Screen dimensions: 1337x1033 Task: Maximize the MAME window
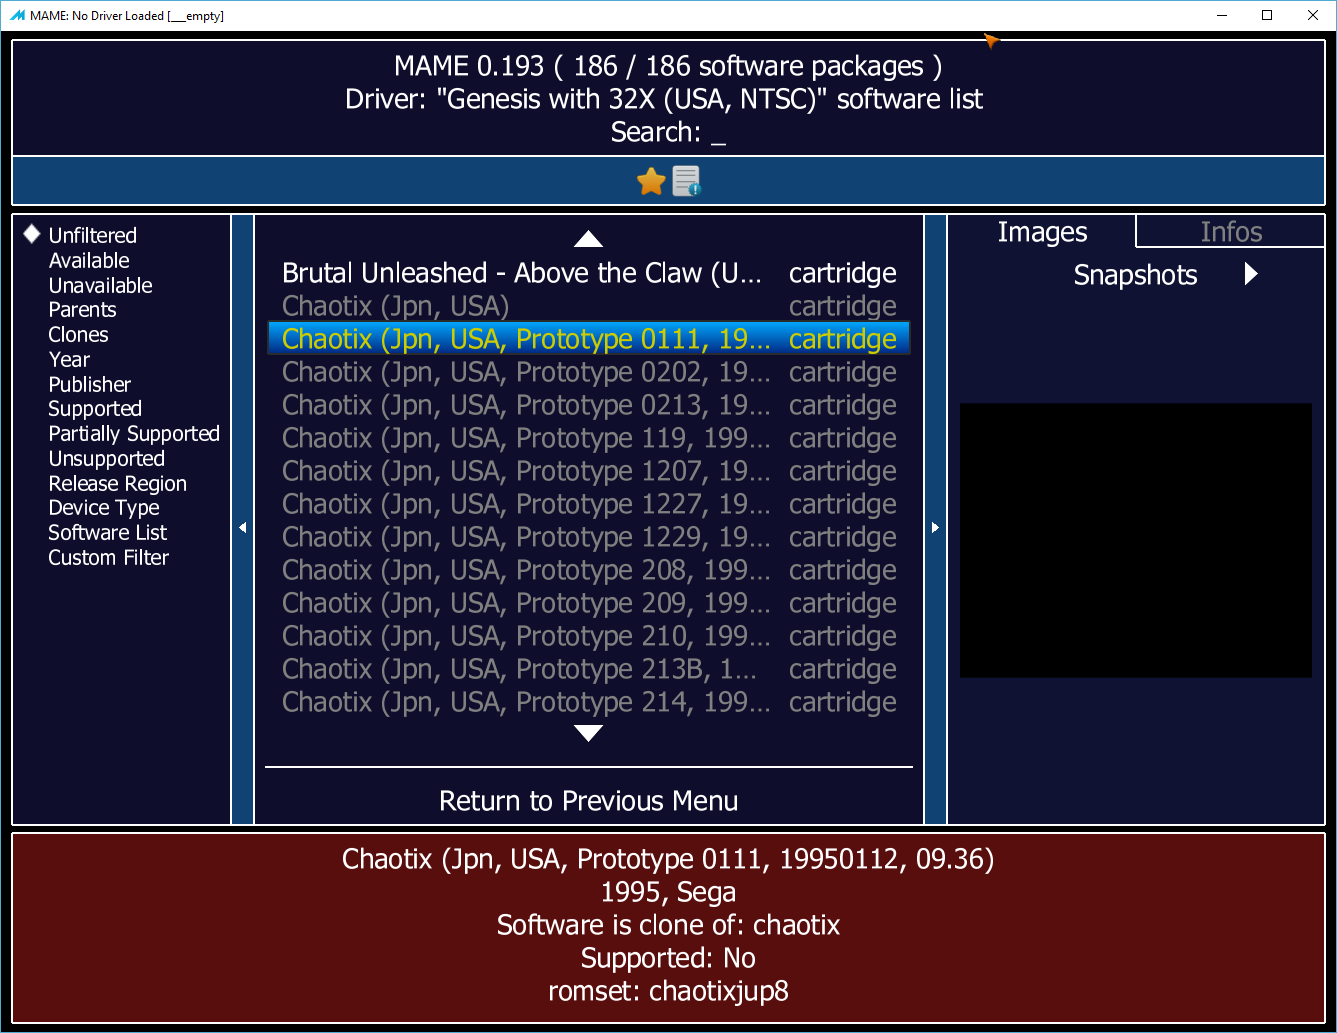(1267, 15)
